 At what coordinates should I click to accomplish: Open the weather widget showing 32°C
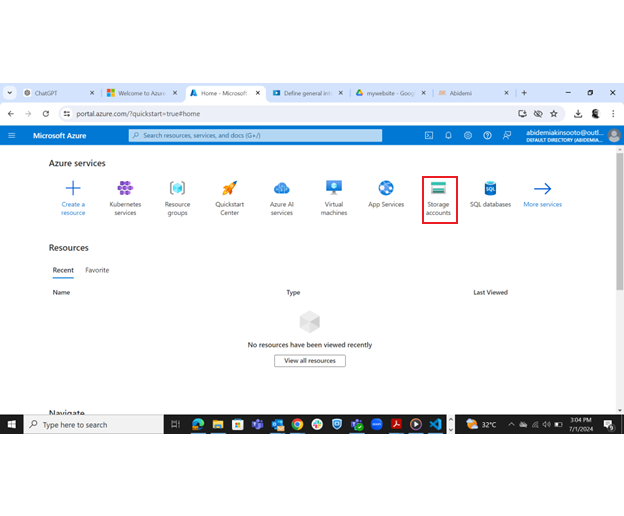coord(481,424)
